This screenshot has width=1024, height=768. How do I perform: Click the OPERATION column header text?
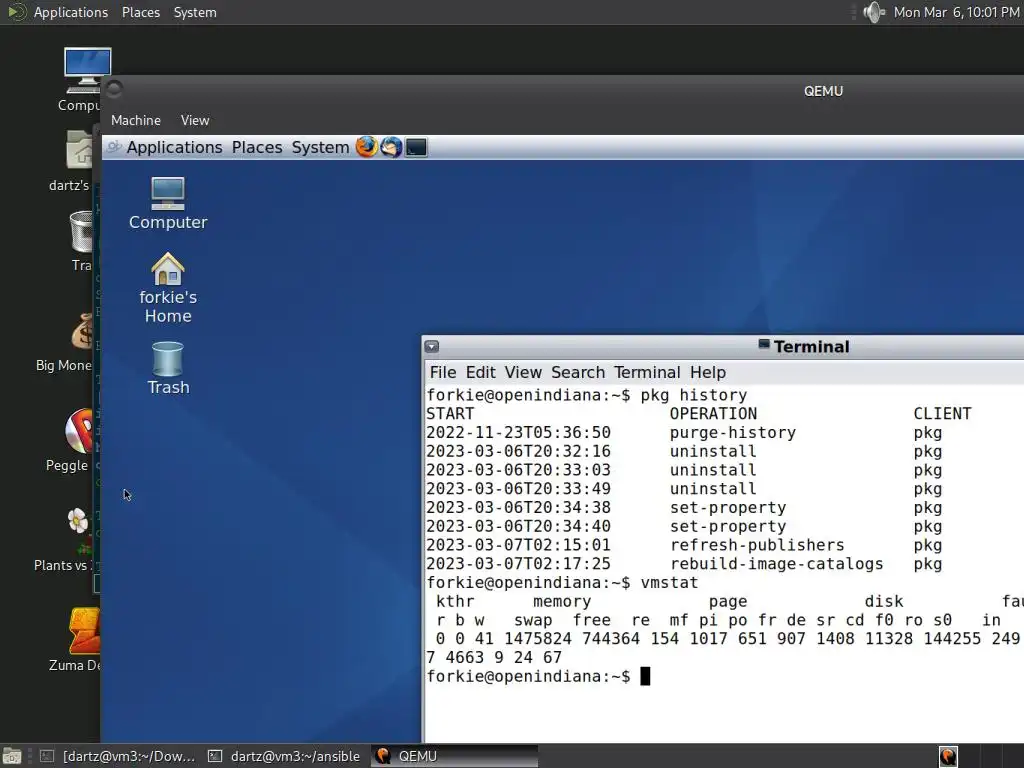coord(713,414)
